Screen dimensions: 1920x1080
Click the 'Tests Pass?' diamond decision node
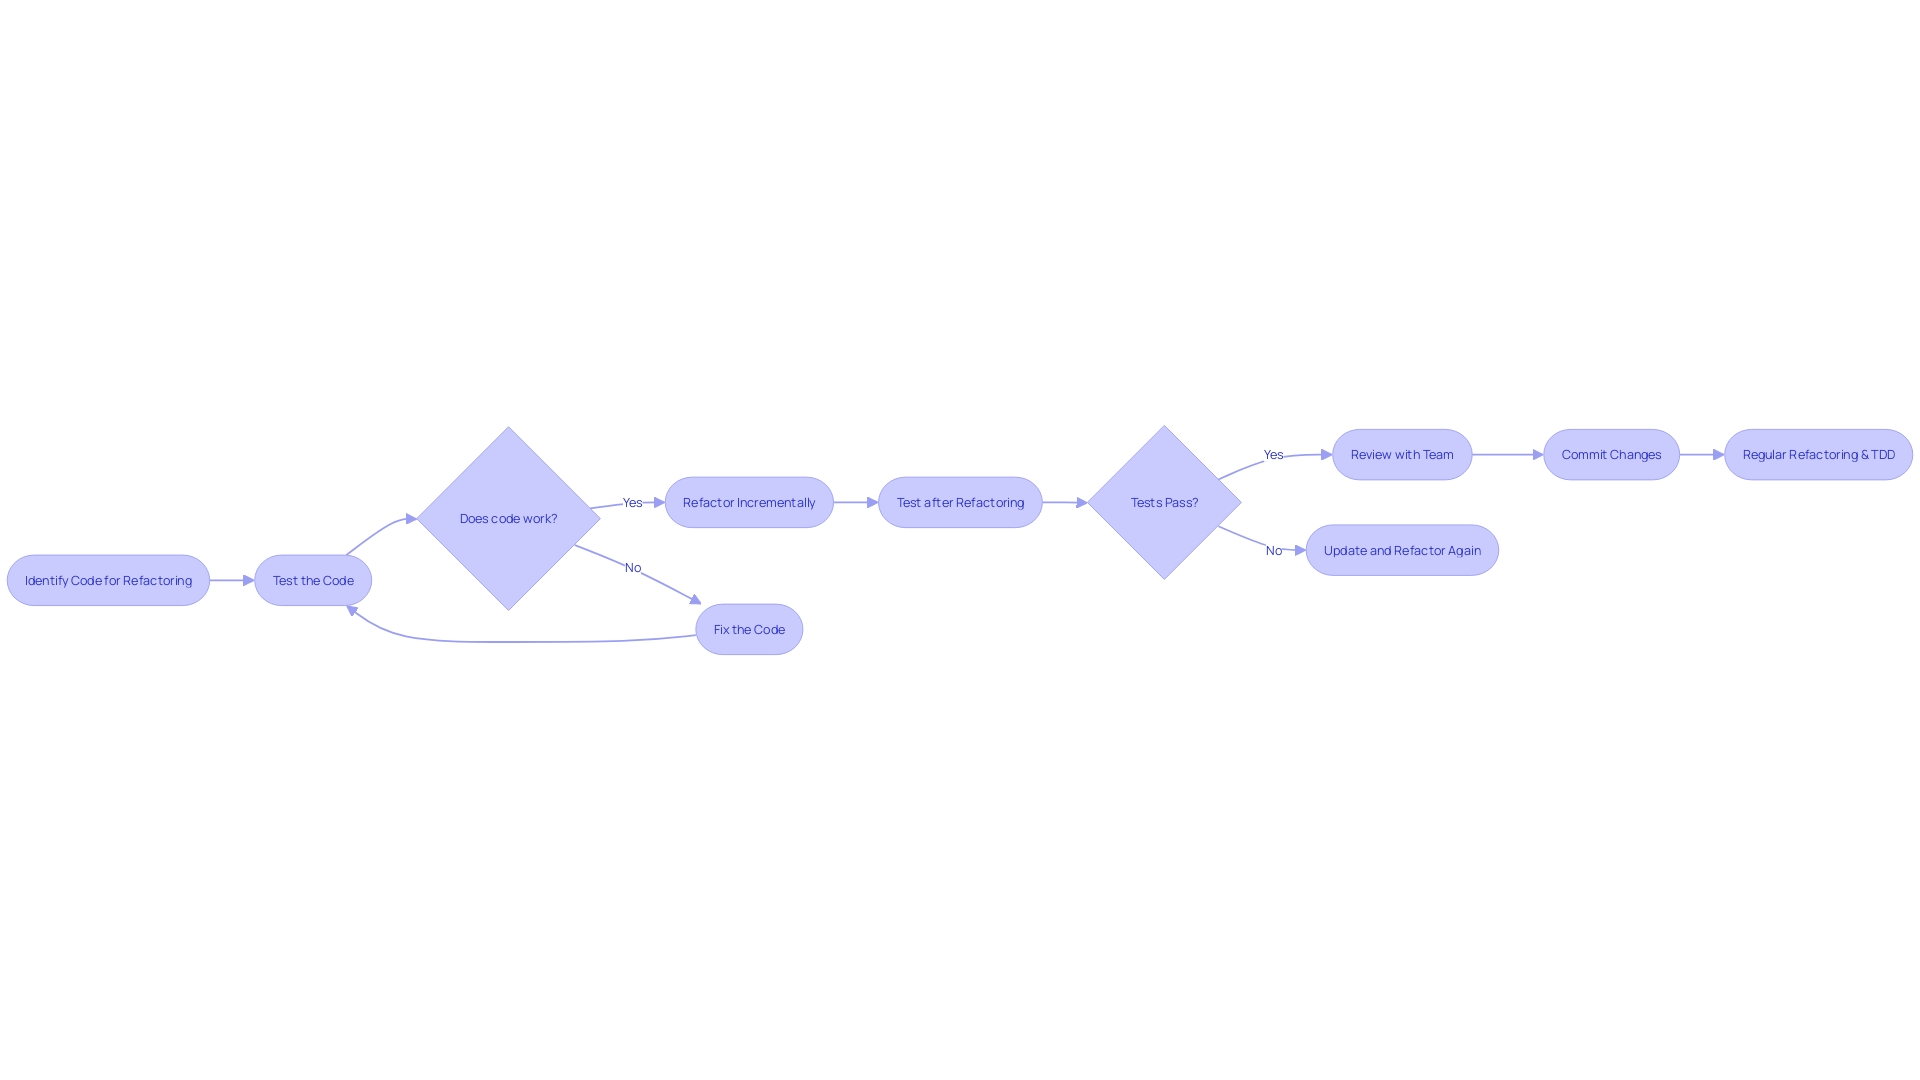1163,502
